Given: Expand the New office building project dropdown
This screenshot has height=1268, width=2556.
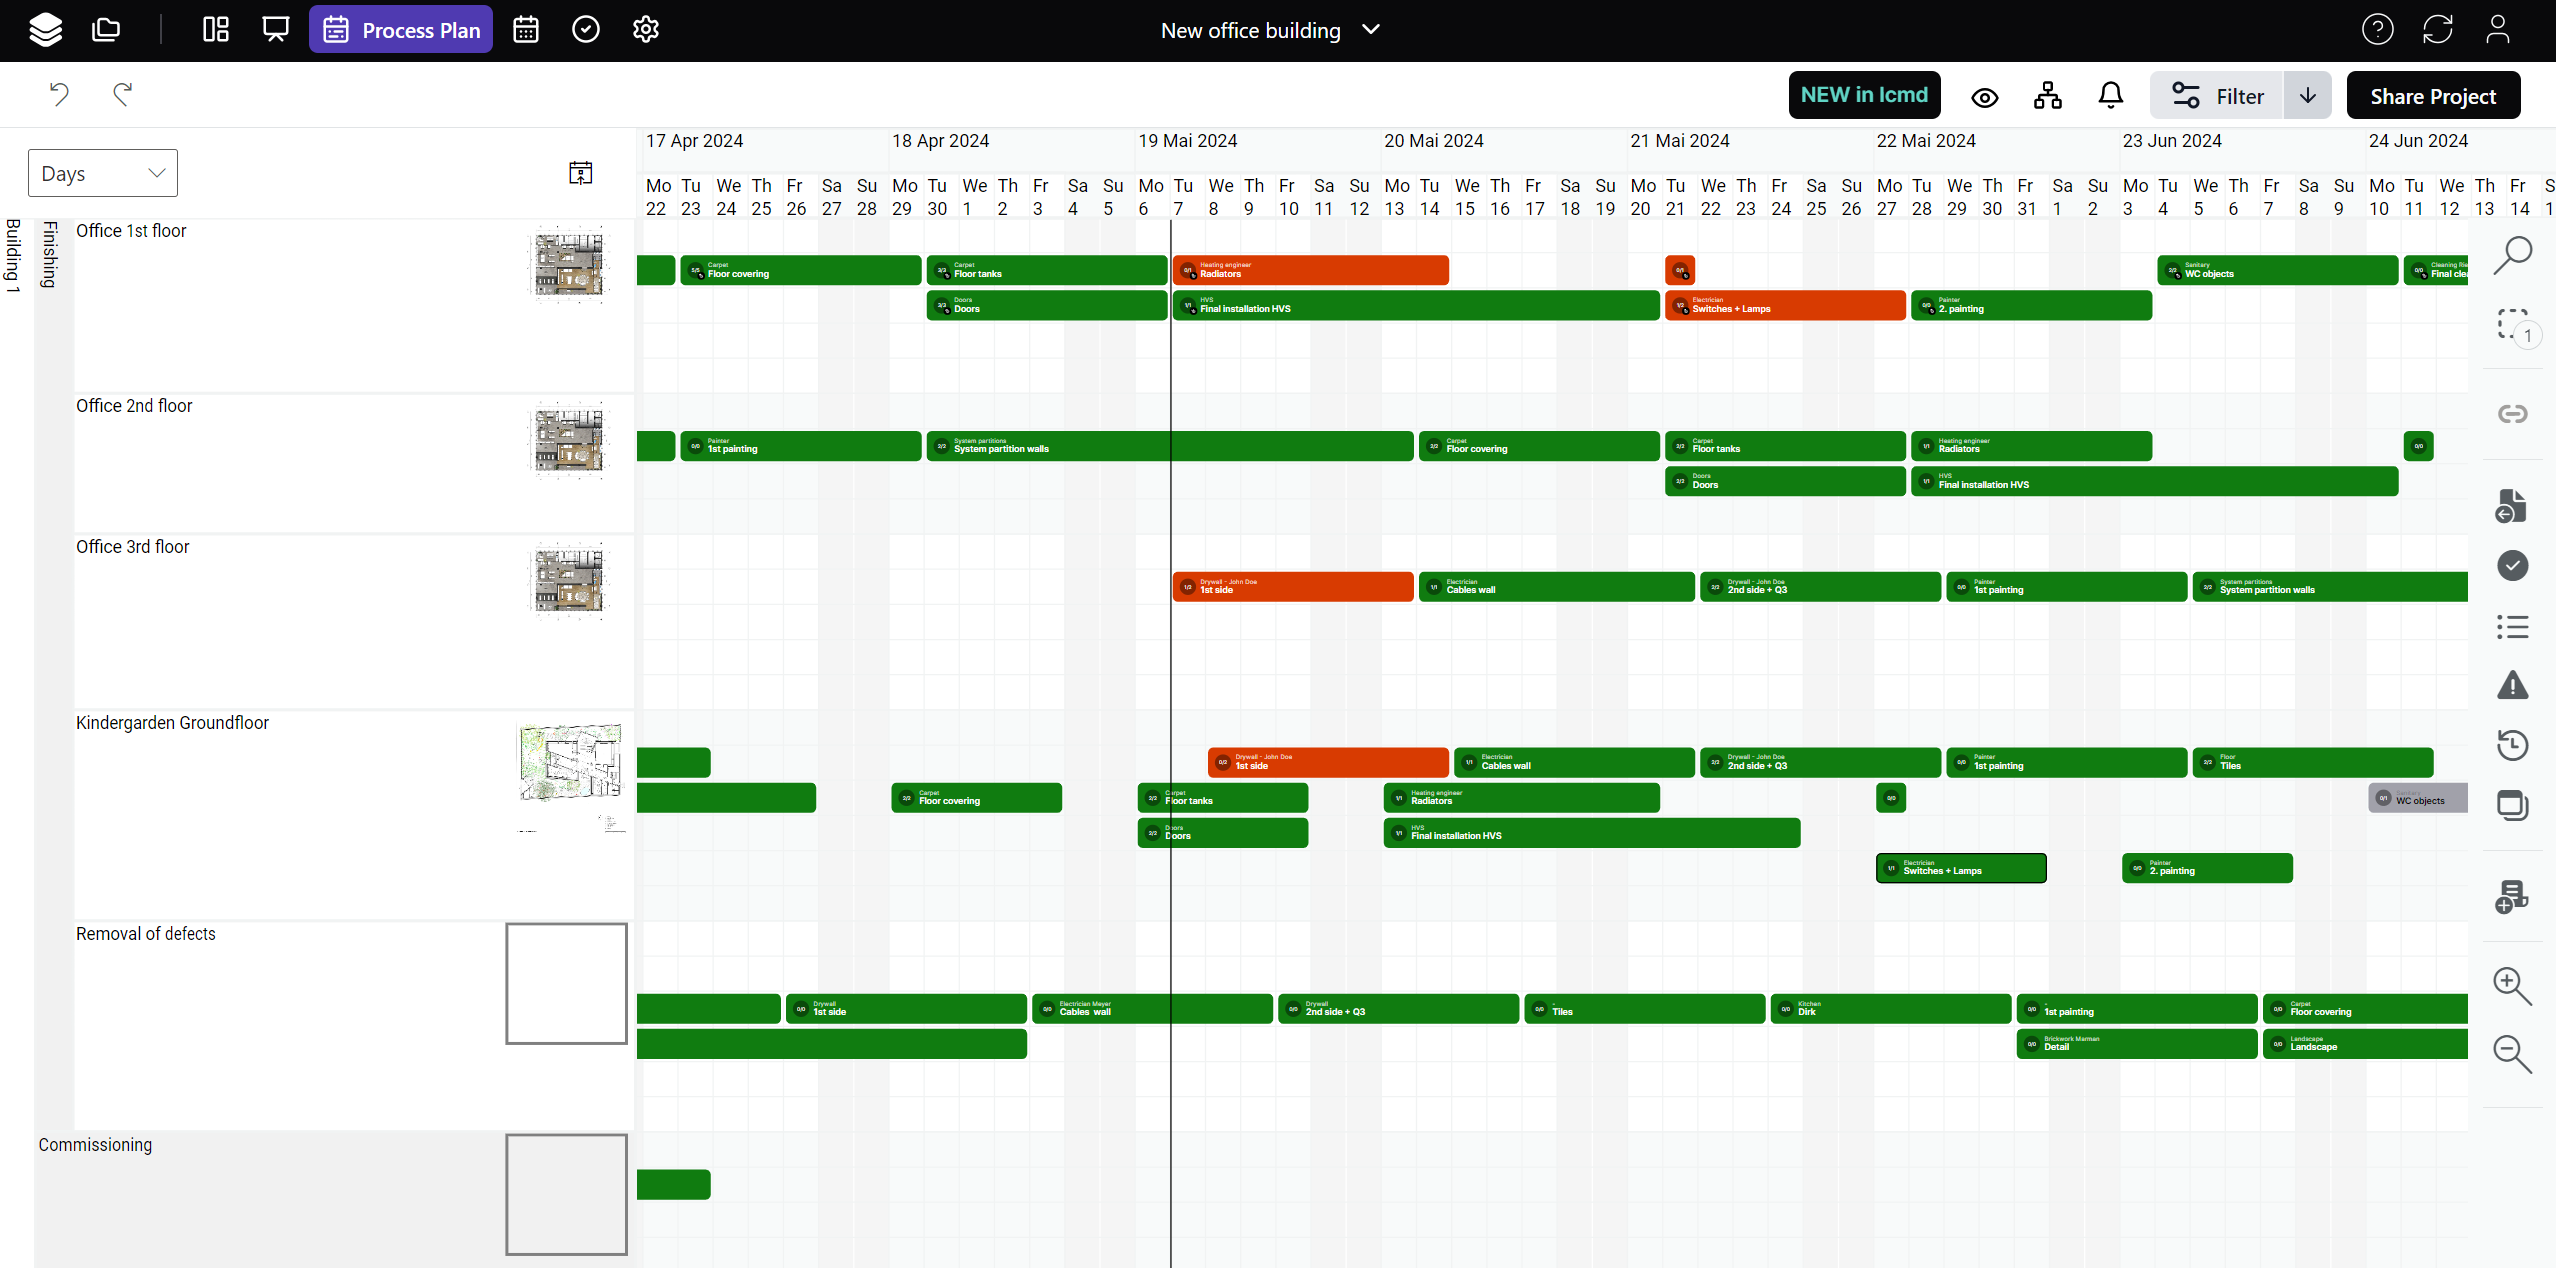Looking at the screenshot, I should [x=1270, y=30].
